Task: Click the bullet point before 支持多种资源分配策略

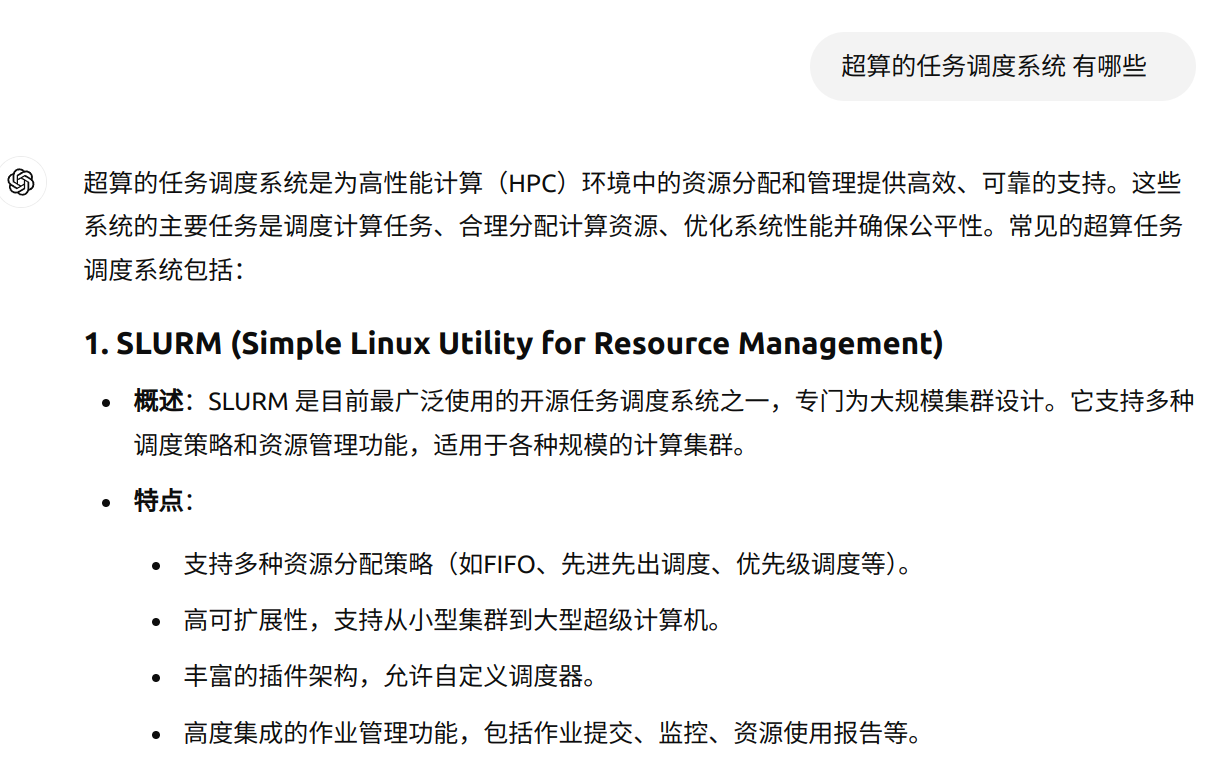Action: [x=156, y=566]
